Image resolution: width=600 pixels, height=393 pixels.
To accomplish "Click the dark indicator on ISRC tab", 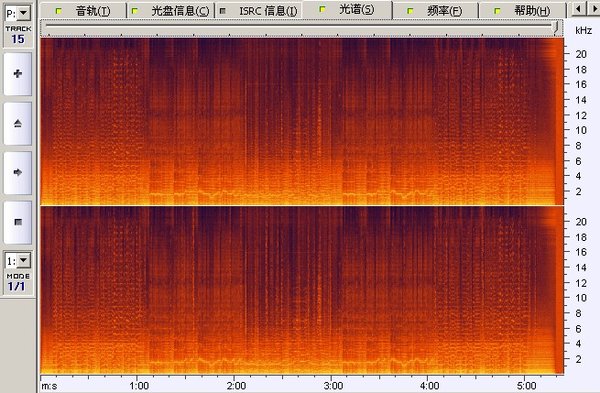I will pos(222,11).
